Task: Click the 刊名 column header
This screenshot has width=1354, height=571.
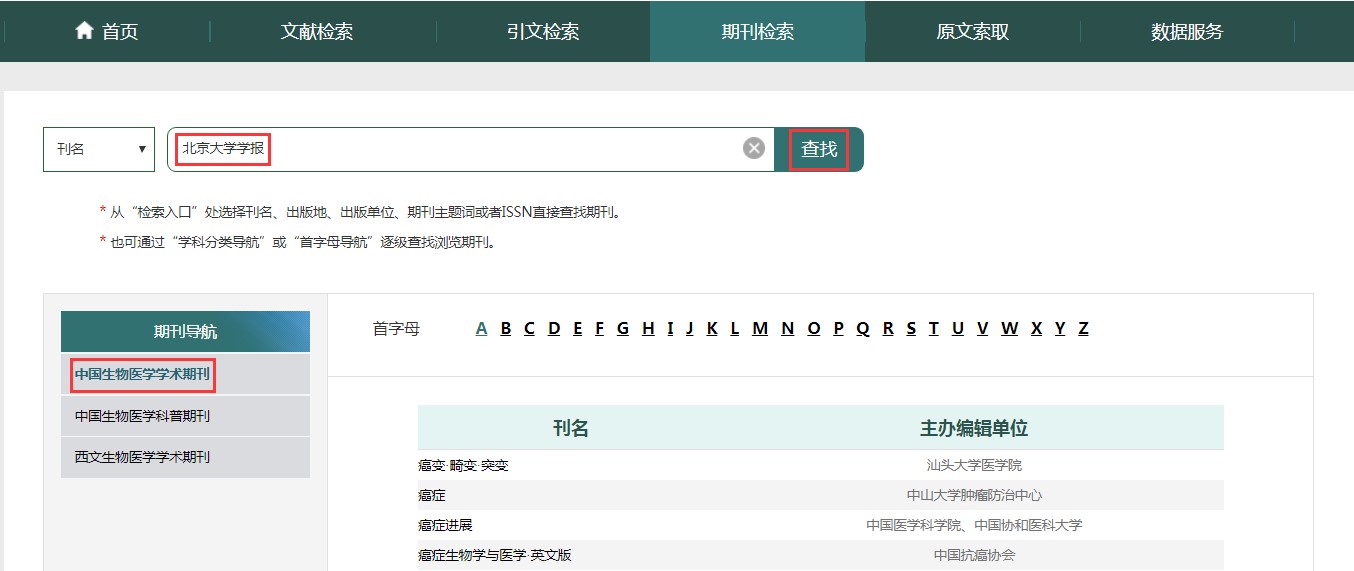Action: [571, 429]
